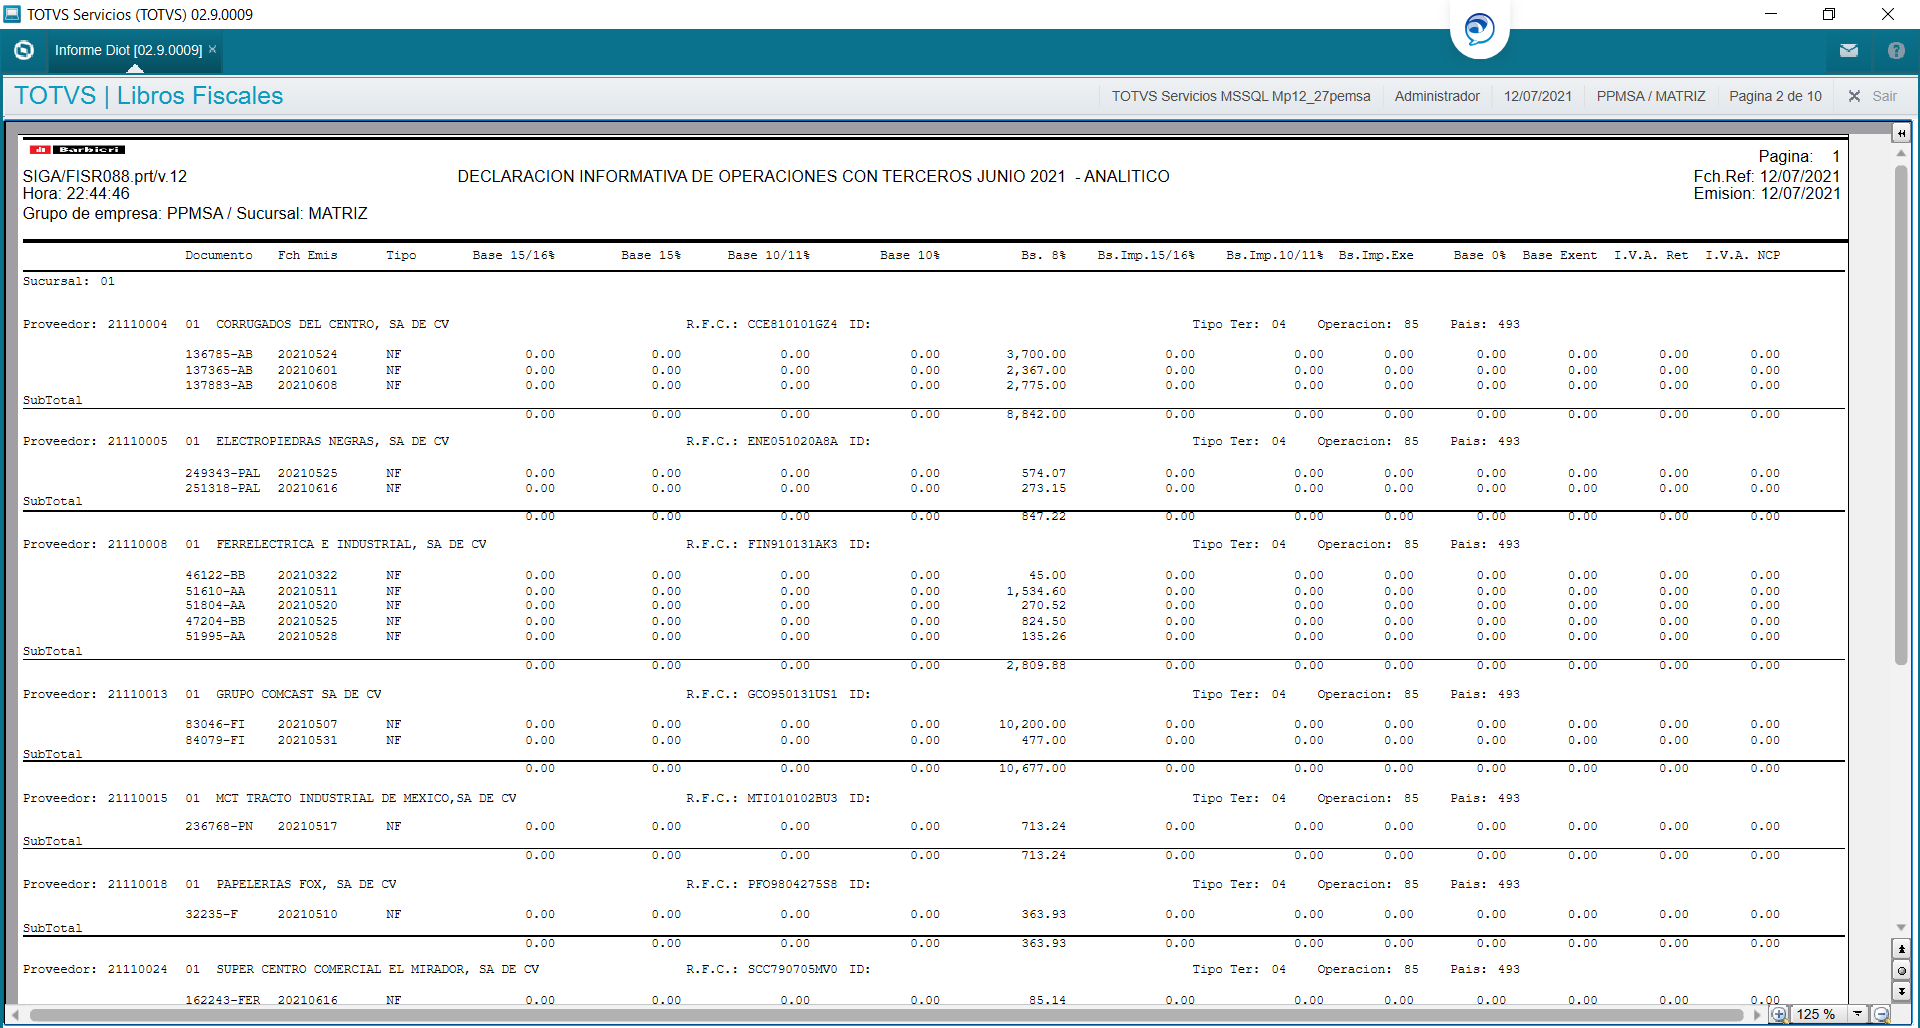Click the vertical scrollbar down arrow

tap(1901, 928)
